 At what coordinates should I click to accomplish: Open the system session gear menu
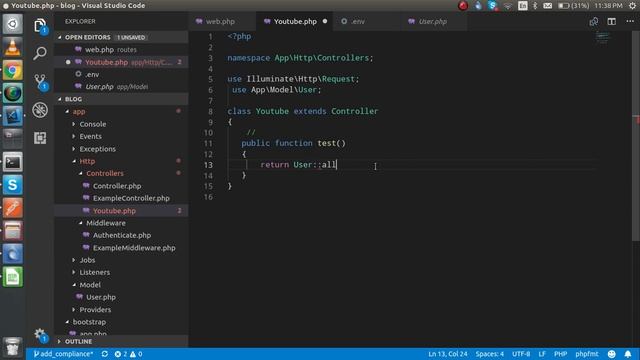[x=633, y=6]
